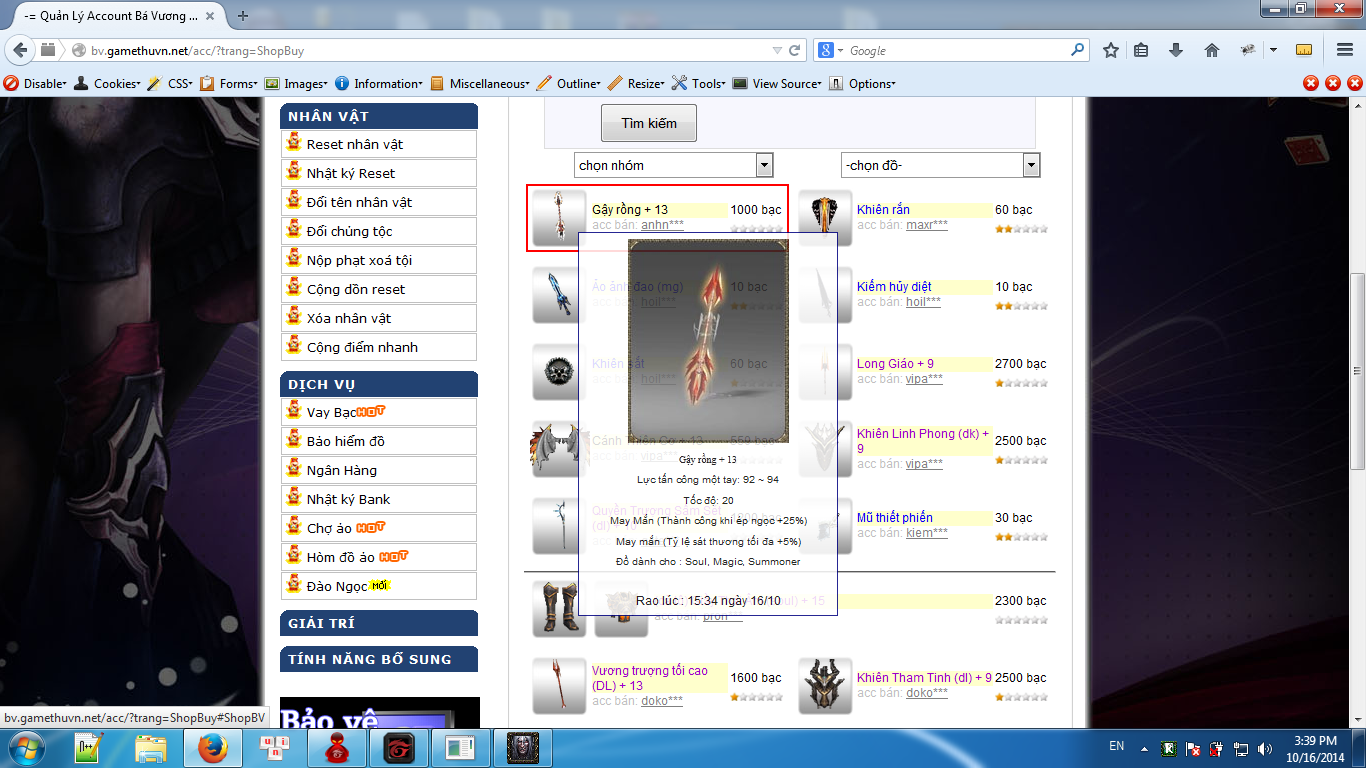The image size is (1366, 768).
Task: Open Windows Explorer folder on taskbar
Action: [x=152, y=748]
